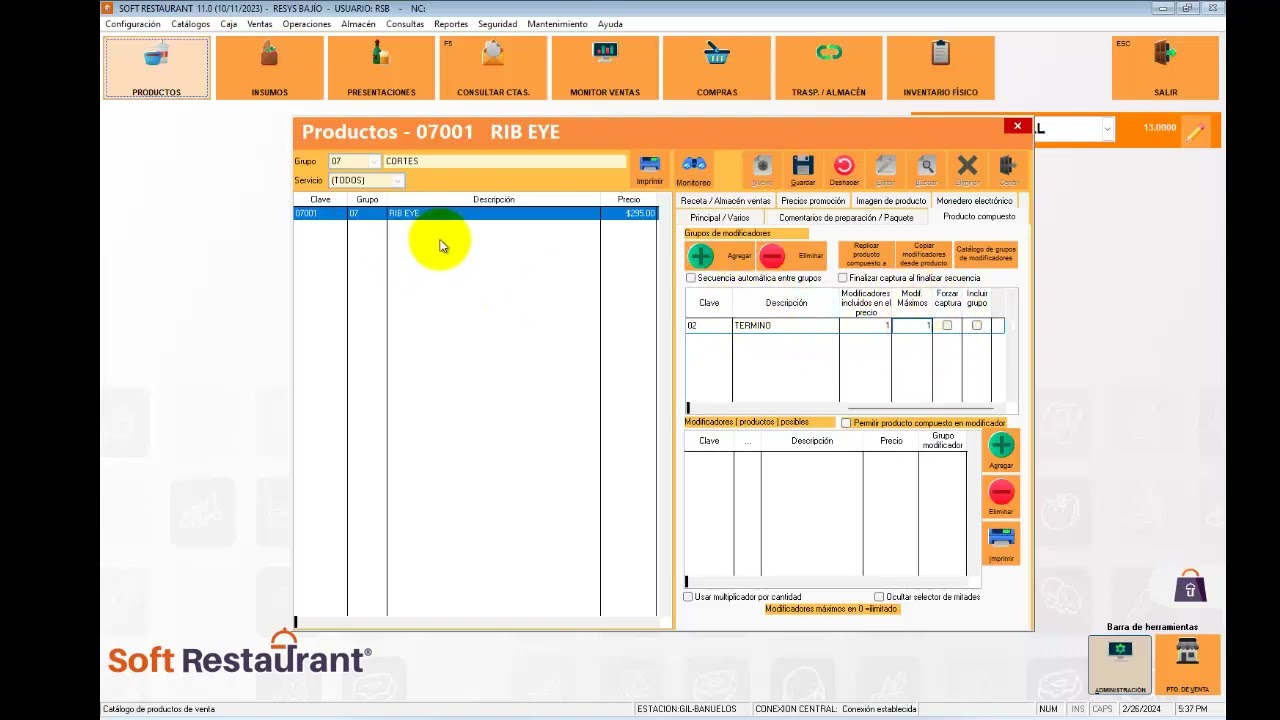The image size is (1280, 720).
Task: Open Consultar Ctas. from the toolbar
Action: (x=493, y=68)
